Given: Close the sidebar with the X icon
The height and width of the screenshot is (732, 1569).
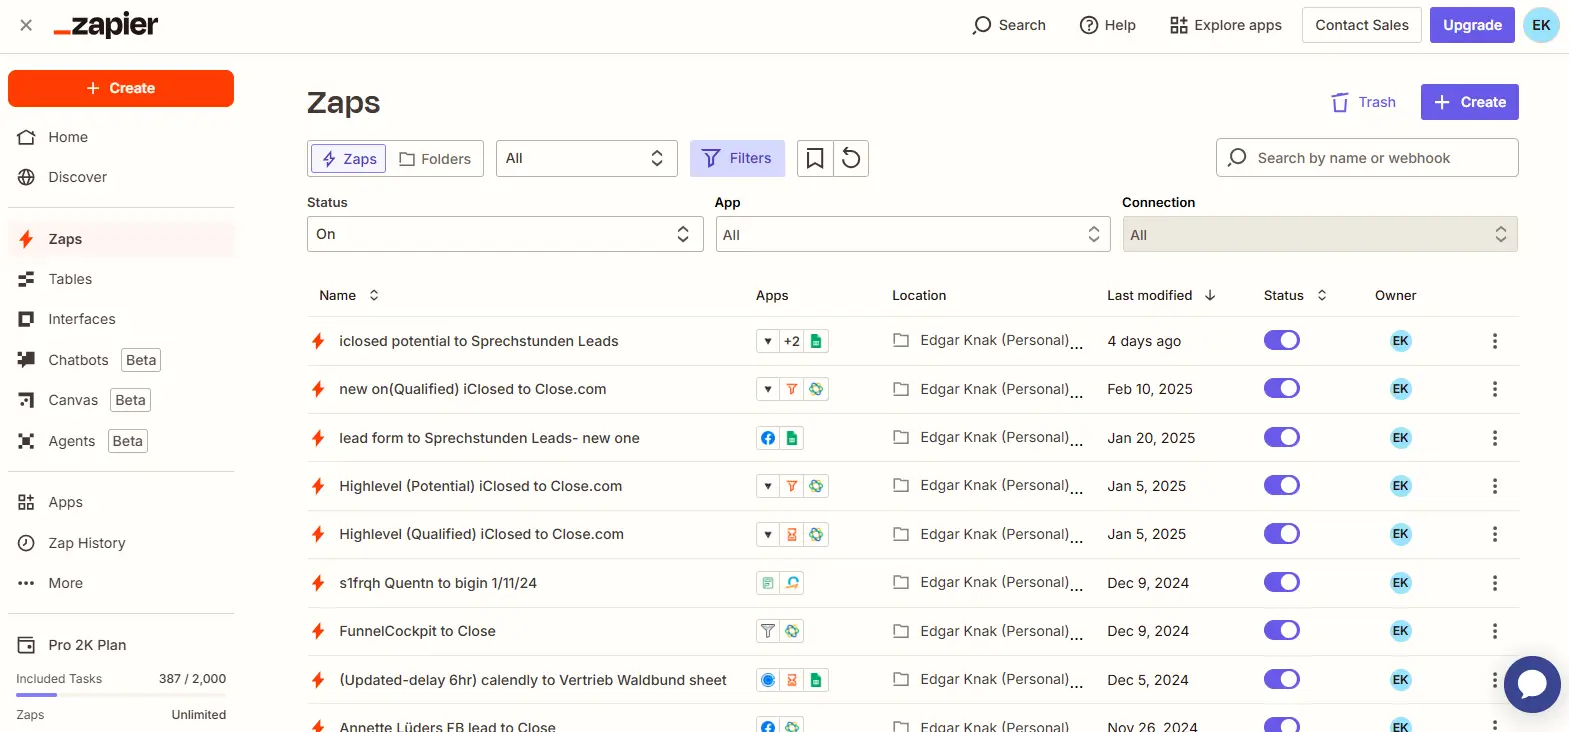Looking at the screenshot, I should (x=26, y=25).
